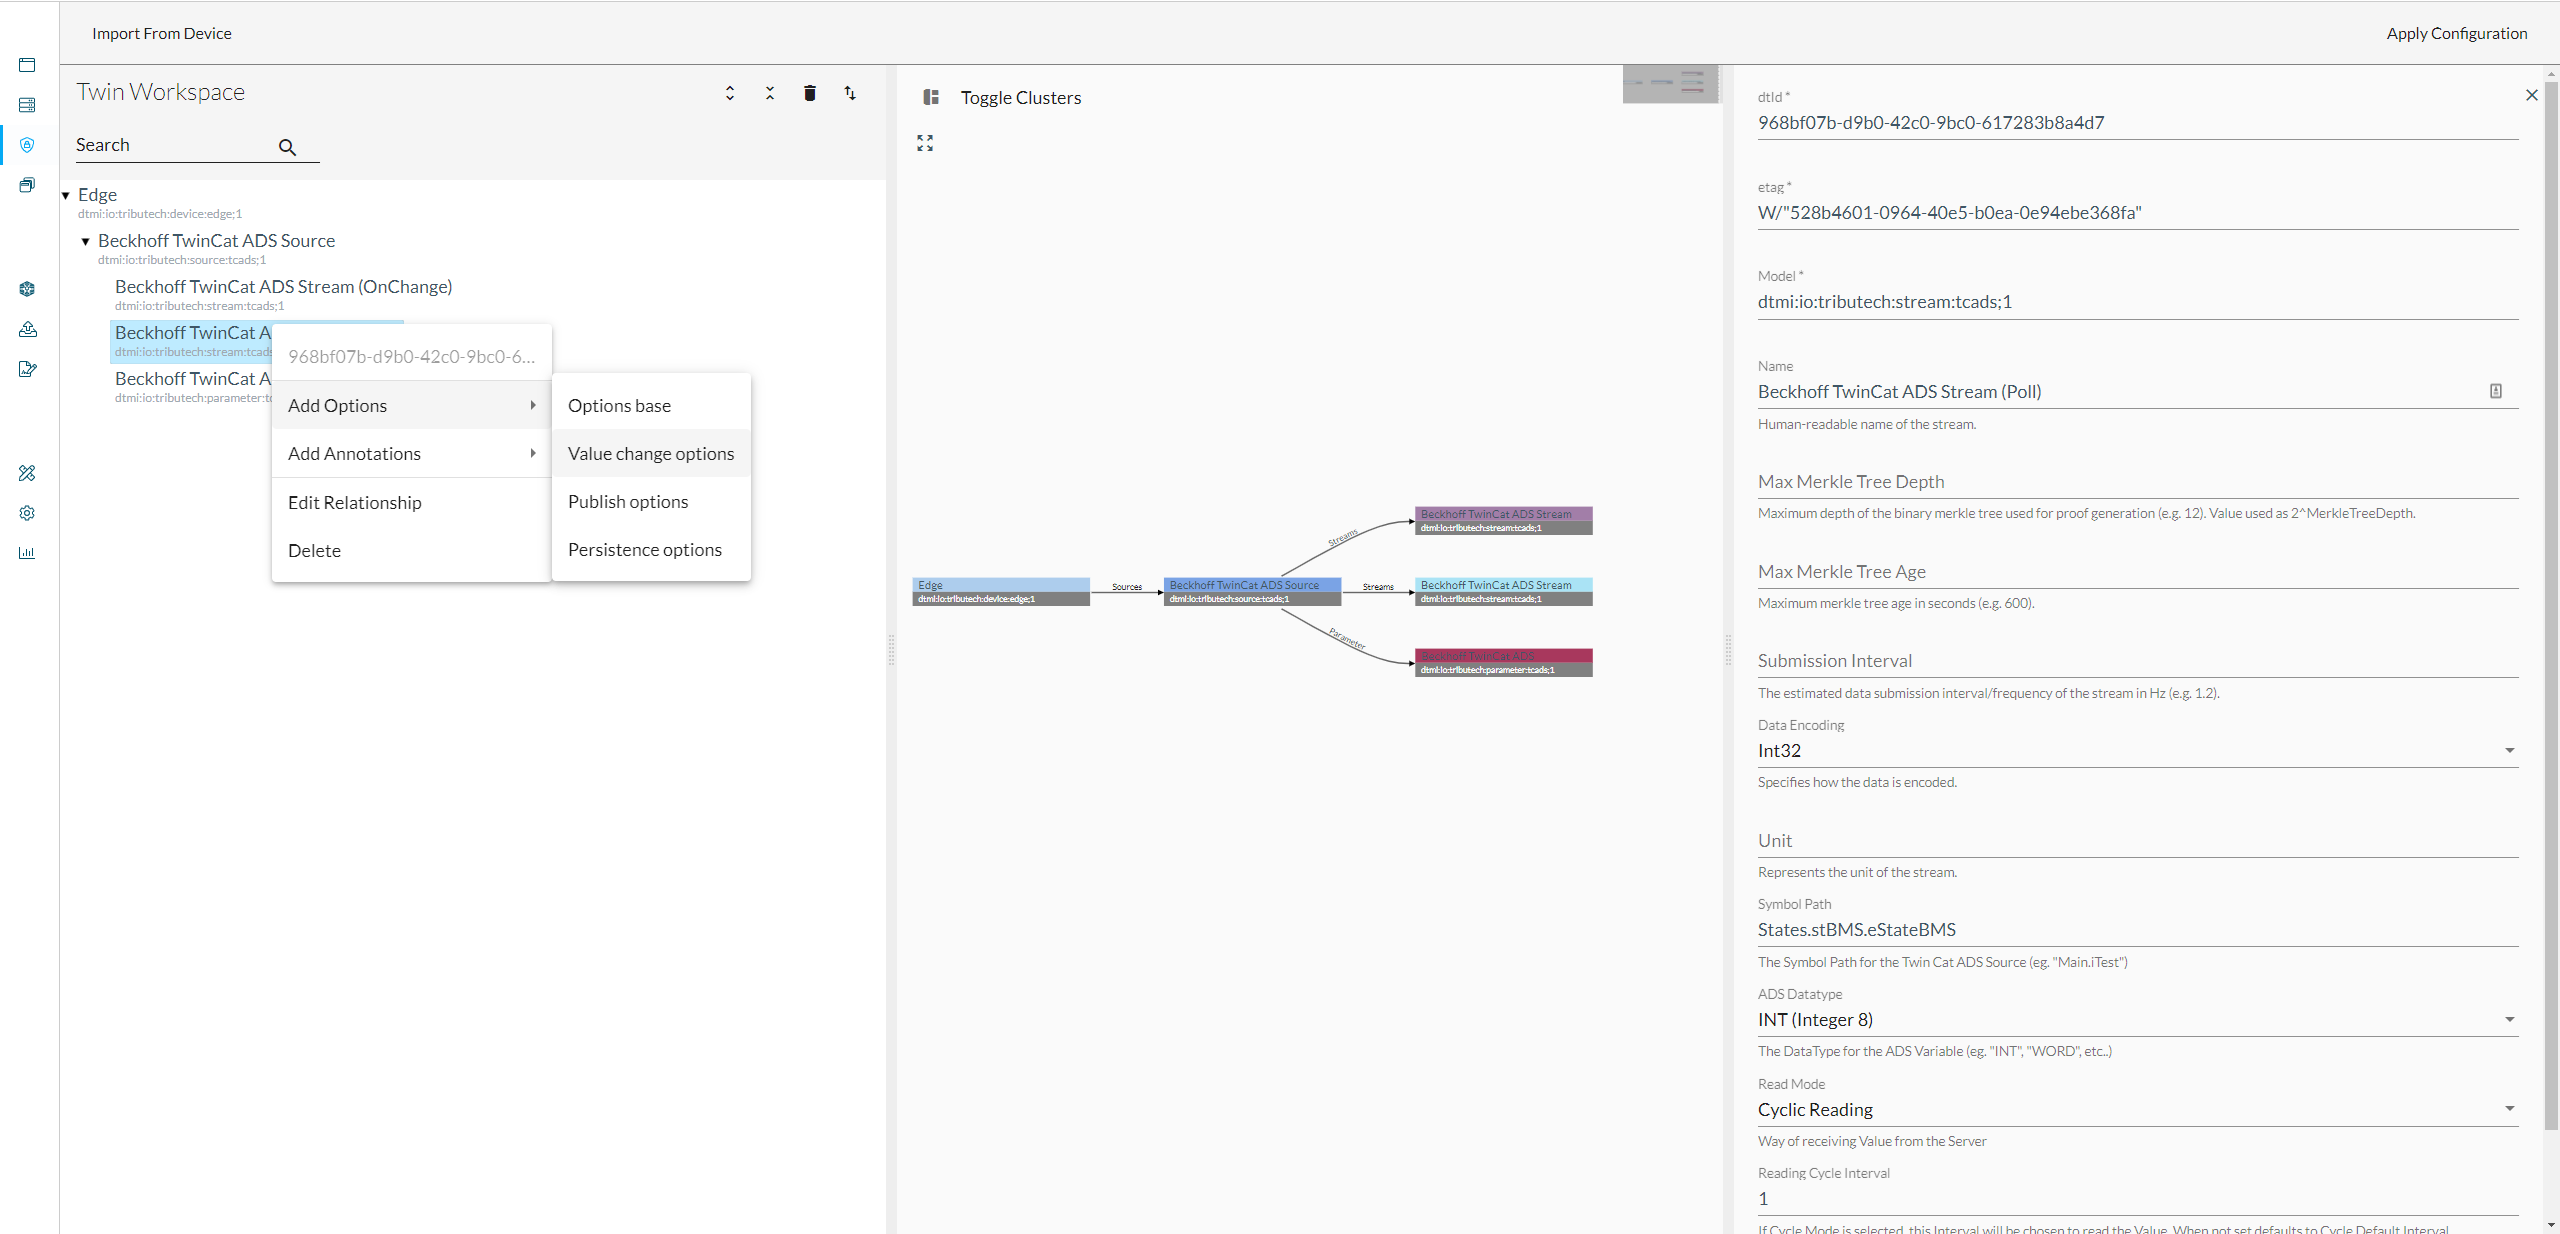Choose Value change options from submenu

click(651, 453)
